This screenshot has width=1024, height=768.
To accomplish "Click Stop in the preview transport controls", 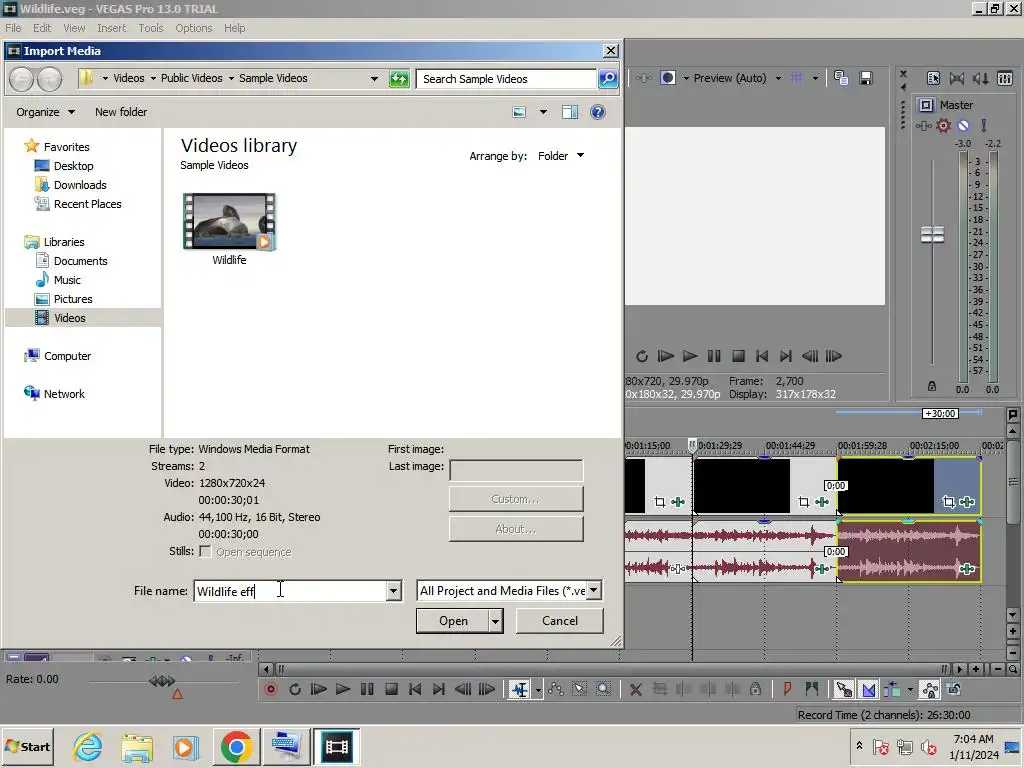I will (738, 356).
